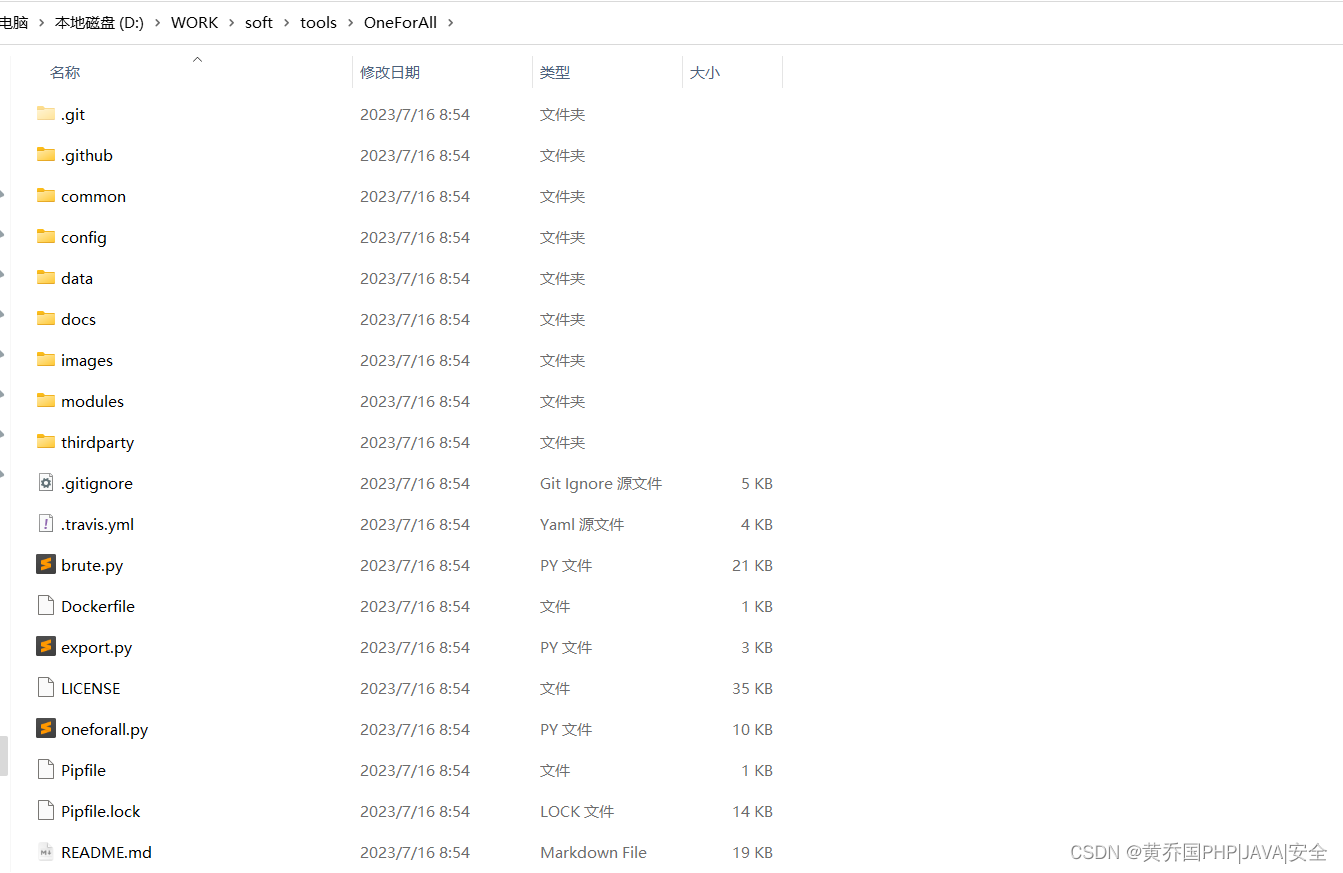The image size is (1343, 873).
Task: Click the 21 KB size of brute.py
Action: coord(752,565)
